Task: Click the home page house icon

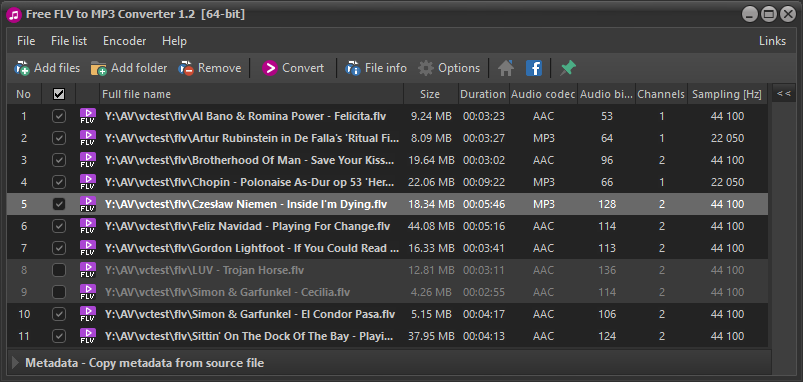Action: tap(506, 68)
